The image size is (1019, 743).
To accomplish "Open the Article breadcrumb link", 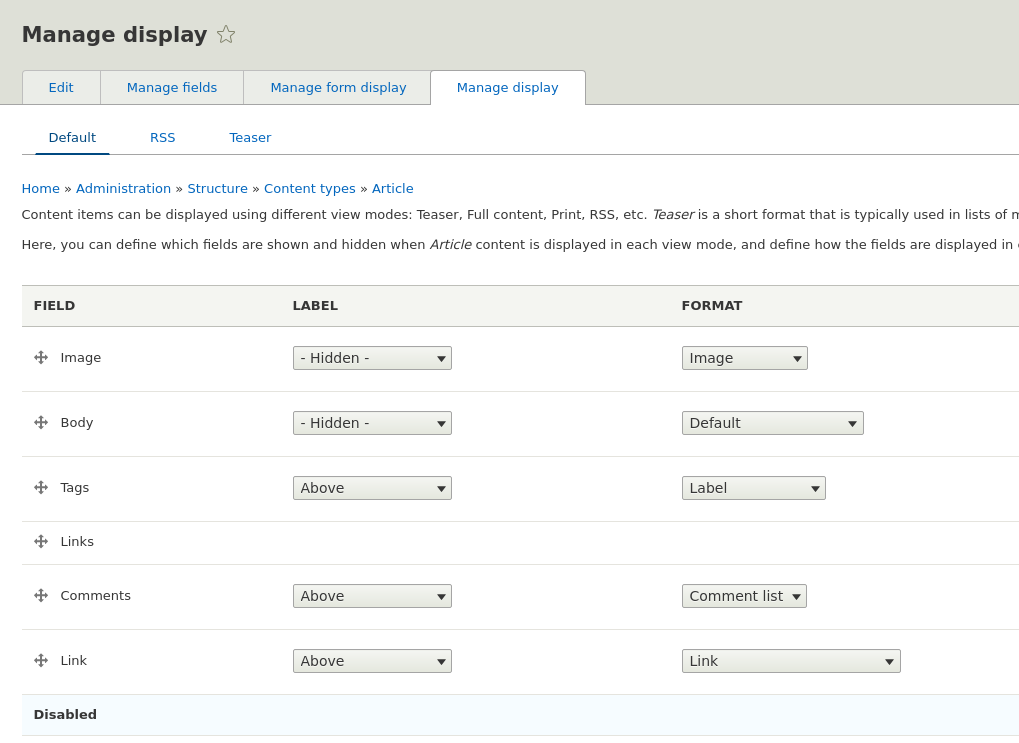I will click(393, 189).
